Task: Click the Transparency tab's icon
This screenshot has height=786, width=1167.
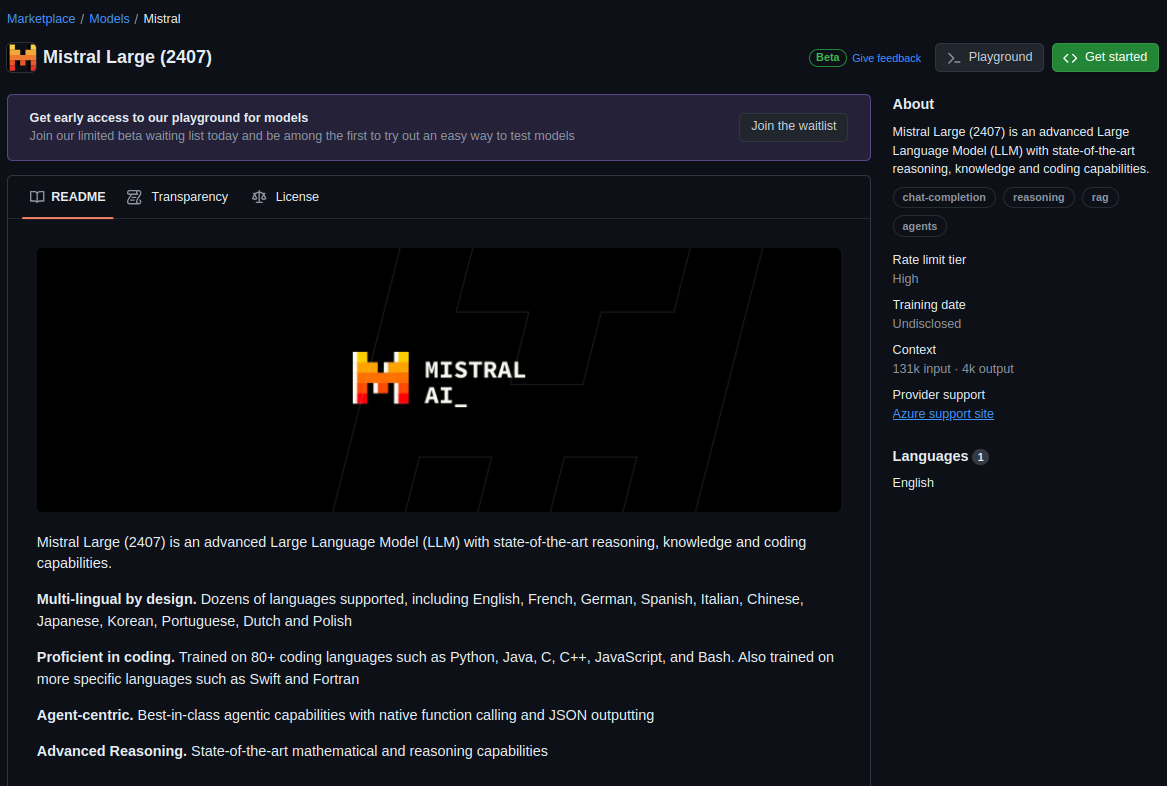Action: [134, 197]
